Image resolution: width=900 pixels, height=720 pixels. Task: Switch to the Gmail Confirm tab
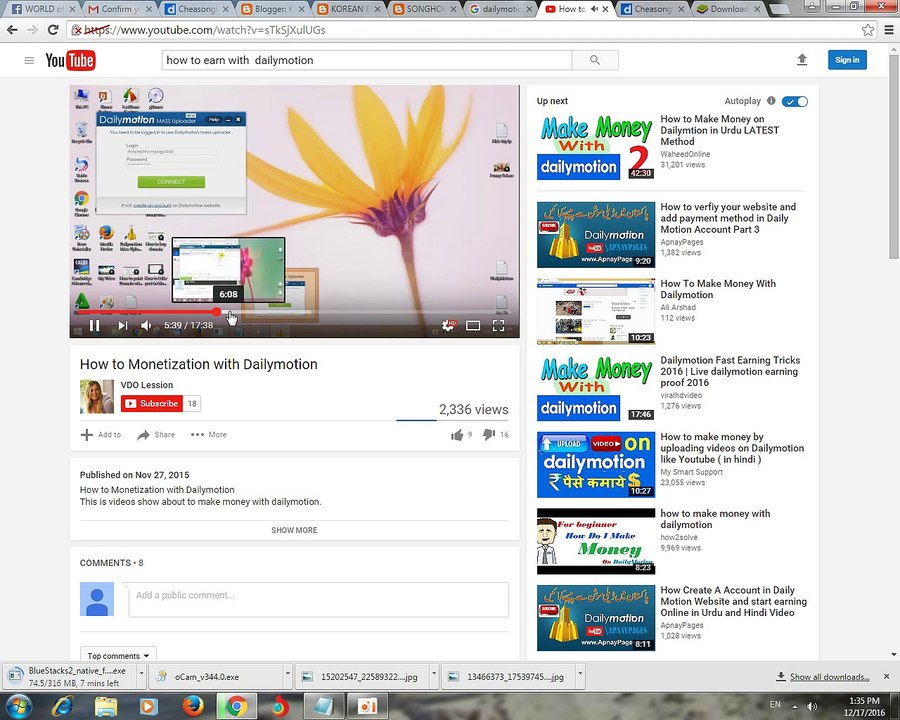[119, 9]
